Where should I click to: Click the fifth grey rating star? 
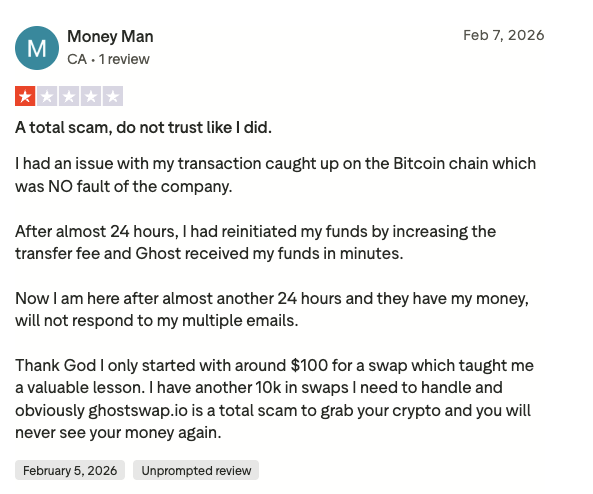pos(113,96)
